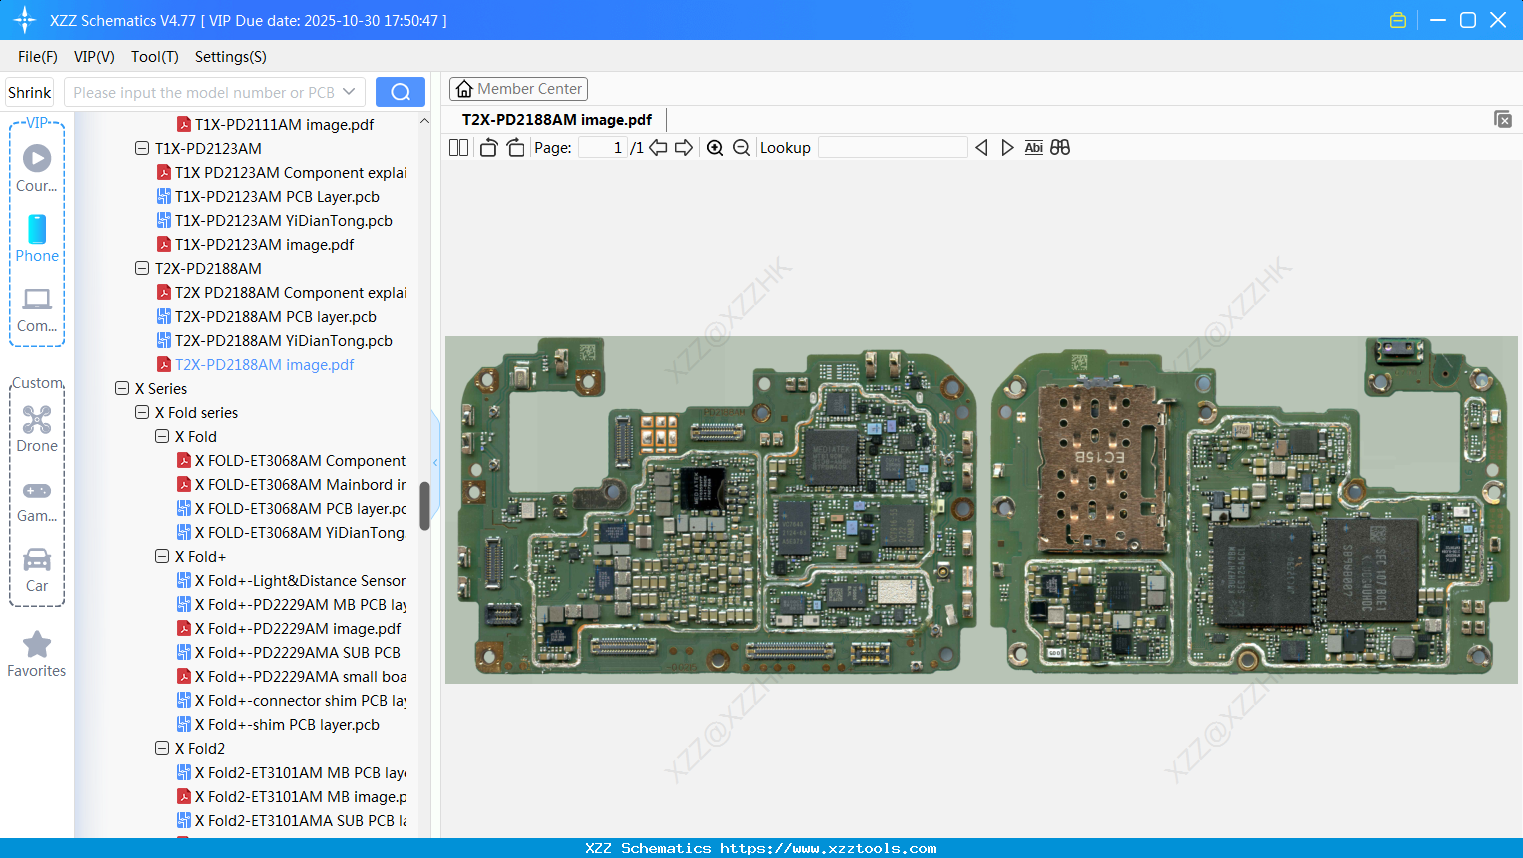Screen dimensions: 1523x858
Task: Collapse the X Fold node
Action: click(x=162, y=437)
